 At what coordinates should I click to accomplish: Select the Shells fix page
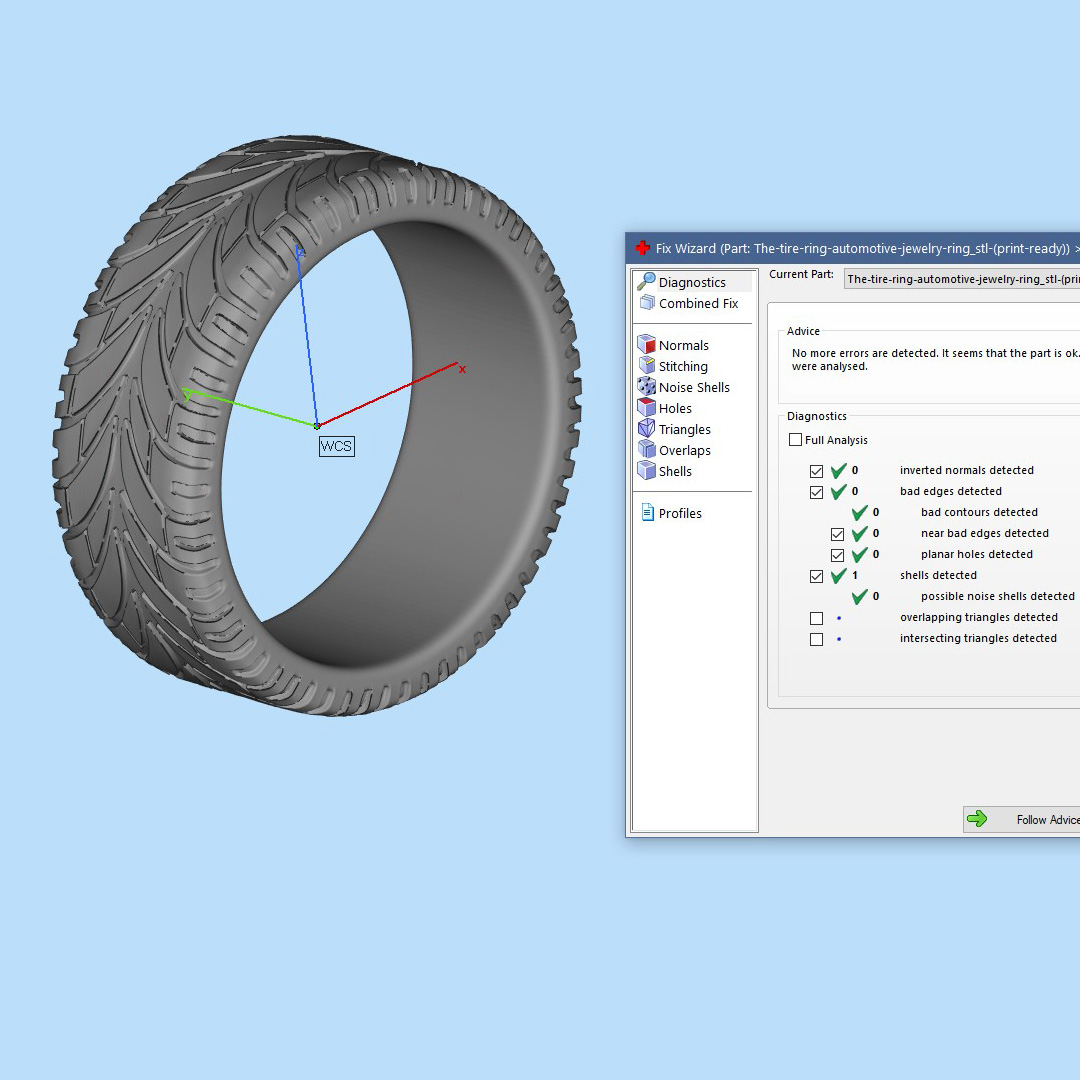[675, 471]
